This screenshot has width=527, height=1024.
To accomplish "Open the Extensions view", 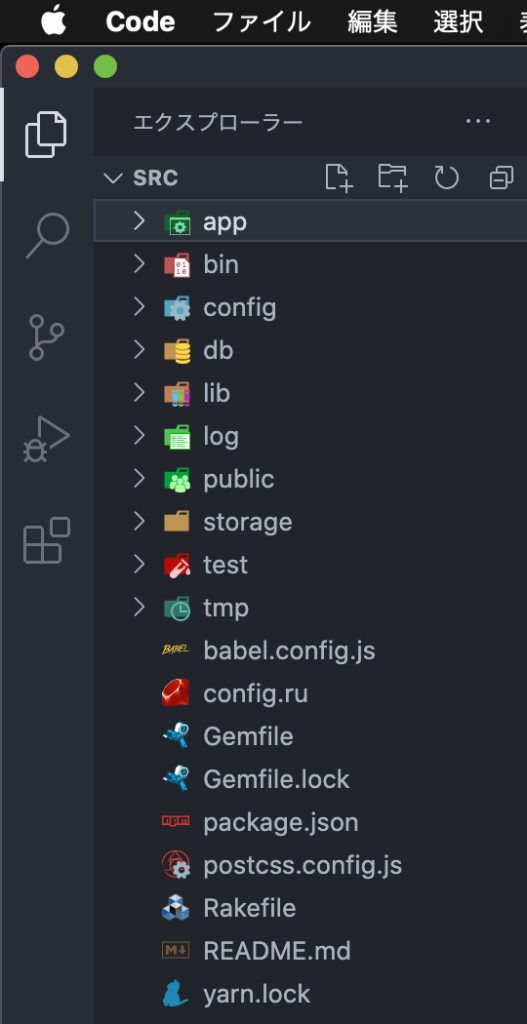I will click(46, 541).
